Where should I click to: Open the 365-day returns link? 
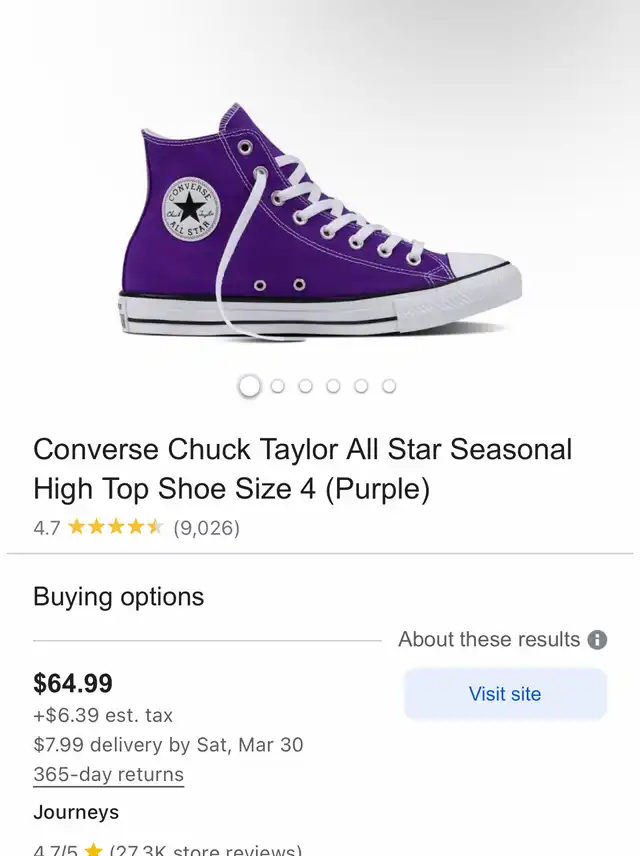pos(109,775)
